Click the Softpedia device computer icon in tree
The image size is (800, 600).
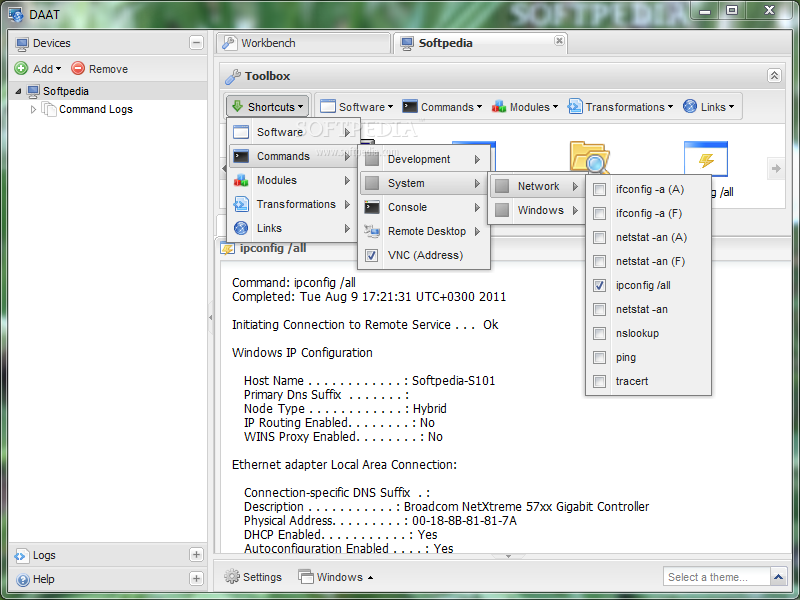pos(33,91)
